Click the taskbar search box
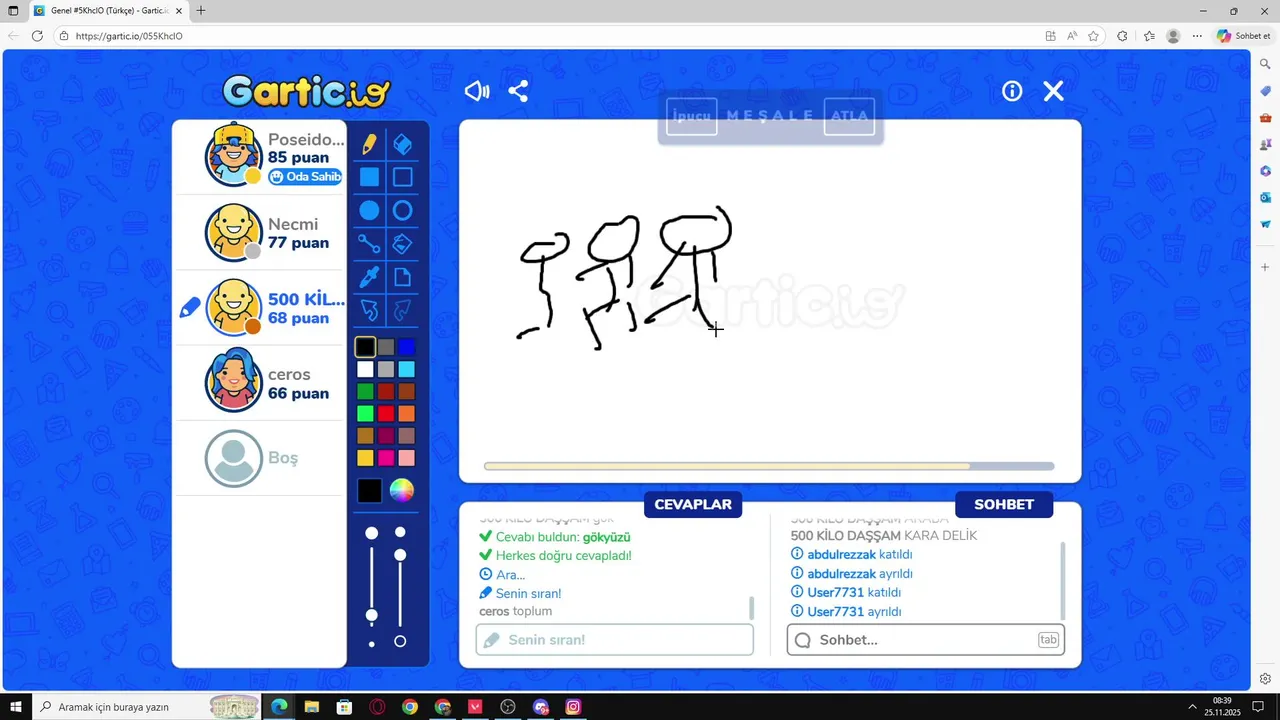Viewport: 1280px width, 720px height. (x=146, y=707)
